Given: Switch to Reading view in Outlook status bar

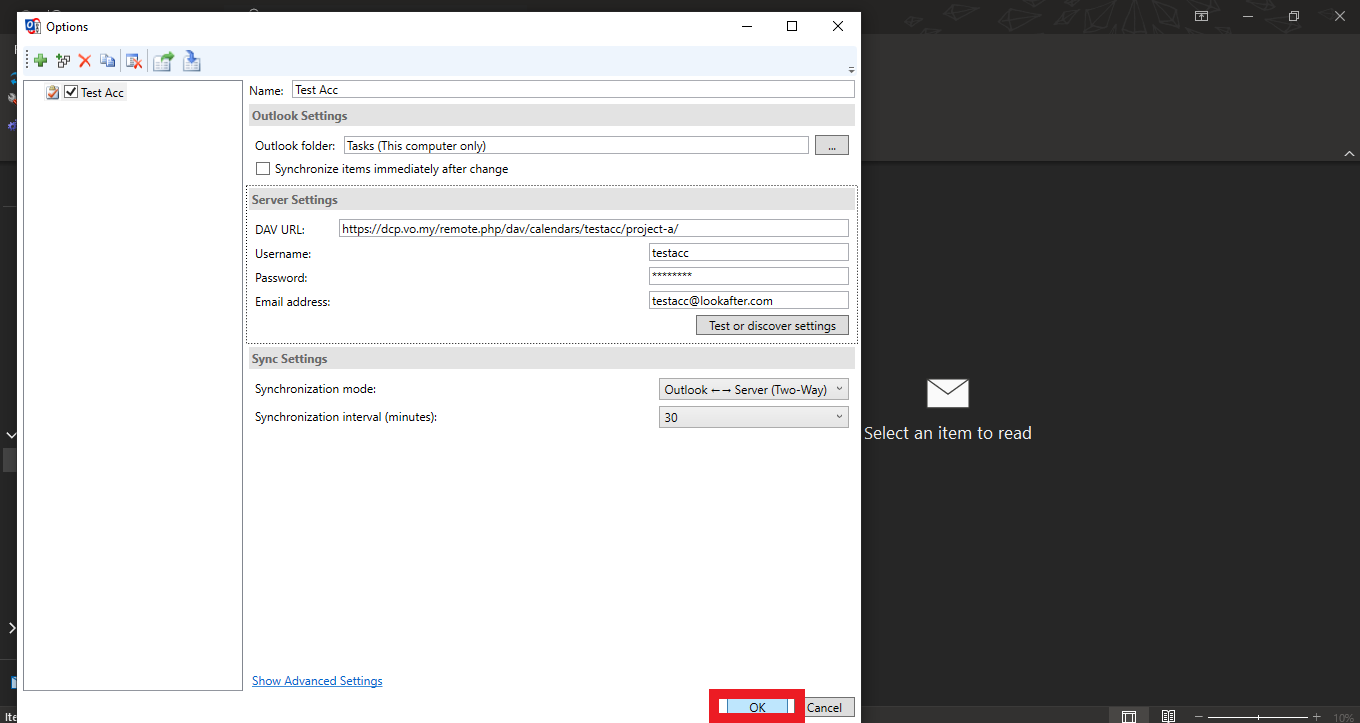Looking at the screenshot, I should pyautogui.click(x=1167, y=716).
